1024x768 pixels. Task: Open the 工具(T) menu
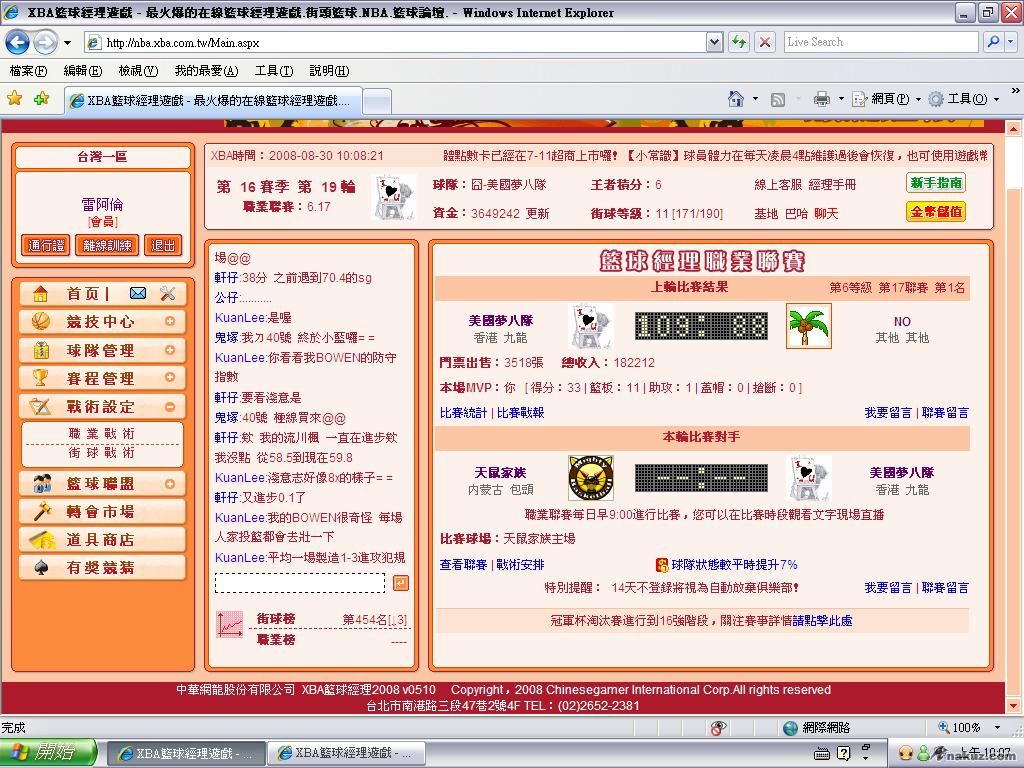click(x=274, y=71)
